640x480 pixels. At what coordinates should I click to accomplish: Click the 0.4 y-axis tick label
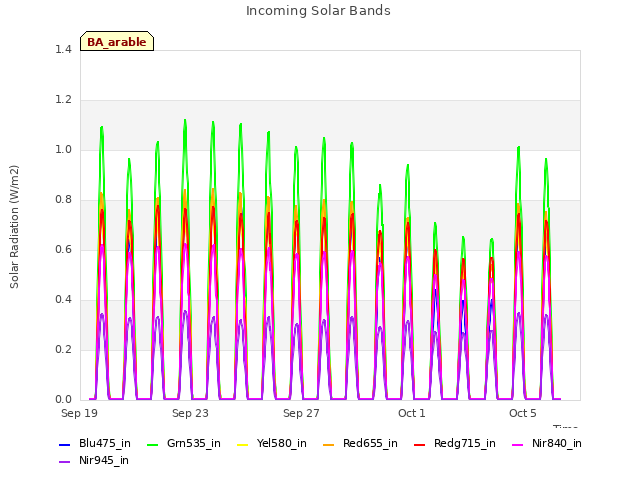pyautogui.click(x=63, y=300)
